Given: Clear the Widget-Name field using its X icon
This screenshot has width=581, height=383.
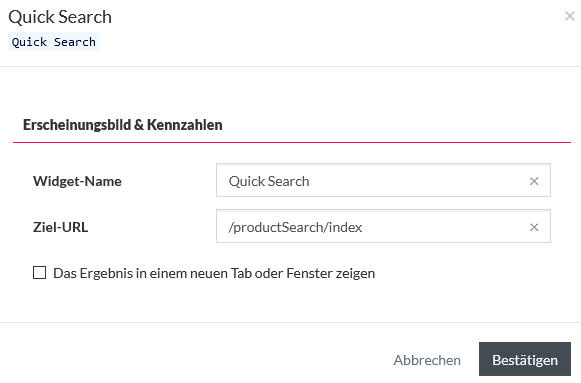Looking at the screenshot, I should (534, 181).
